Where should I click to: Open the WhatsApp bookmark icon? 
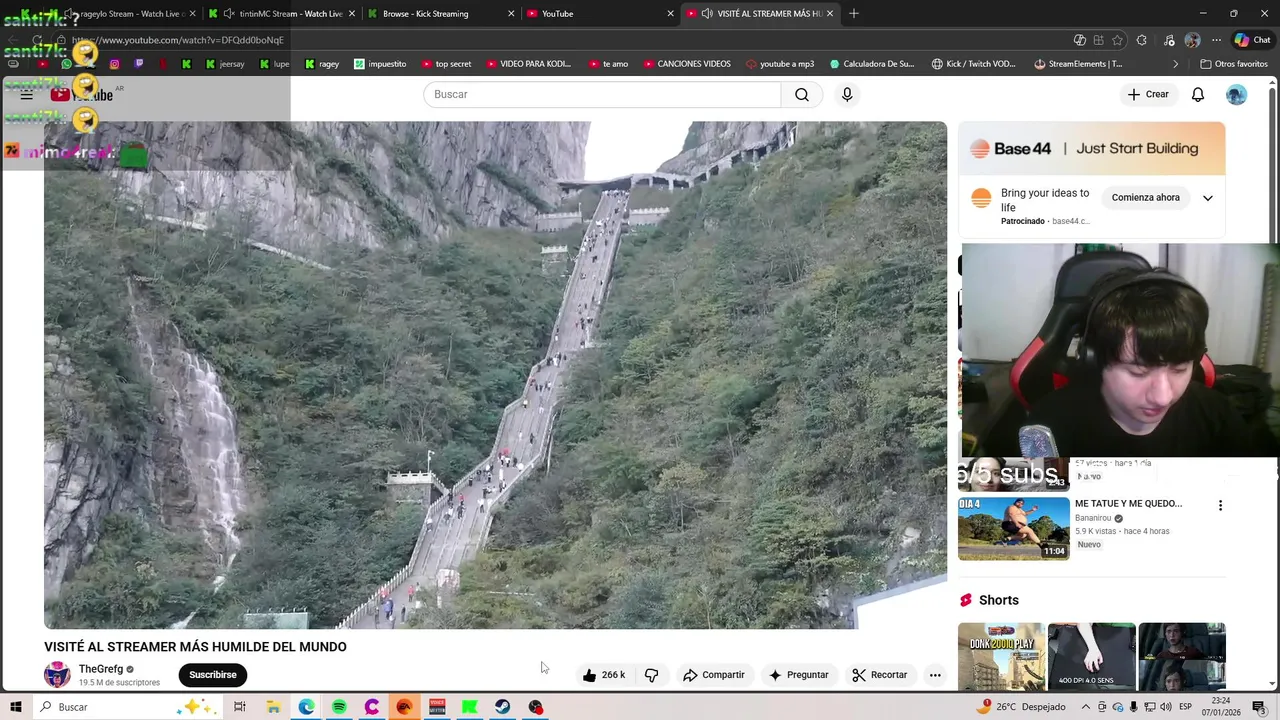66,64
